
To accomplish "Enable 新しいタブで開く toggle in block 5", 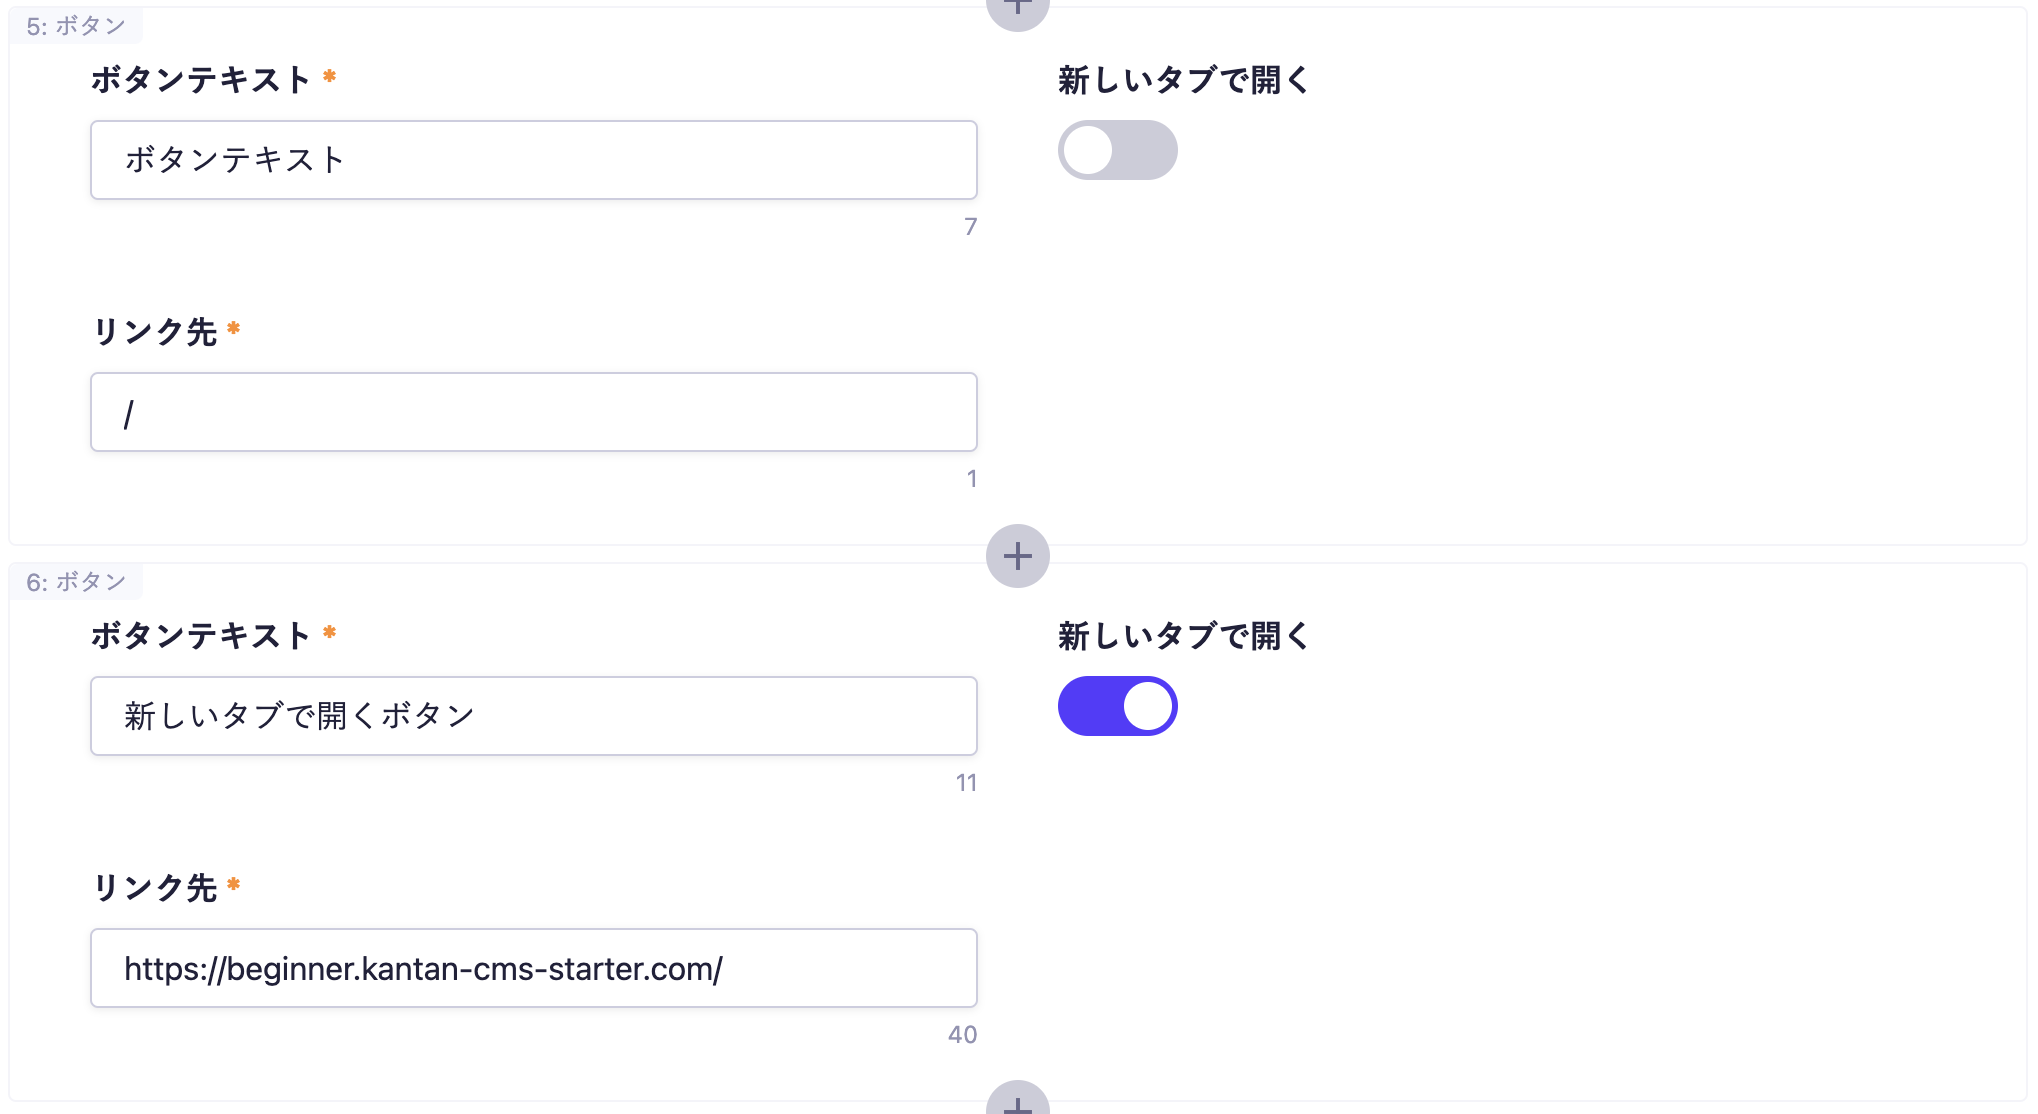I will coord(1117,151).
